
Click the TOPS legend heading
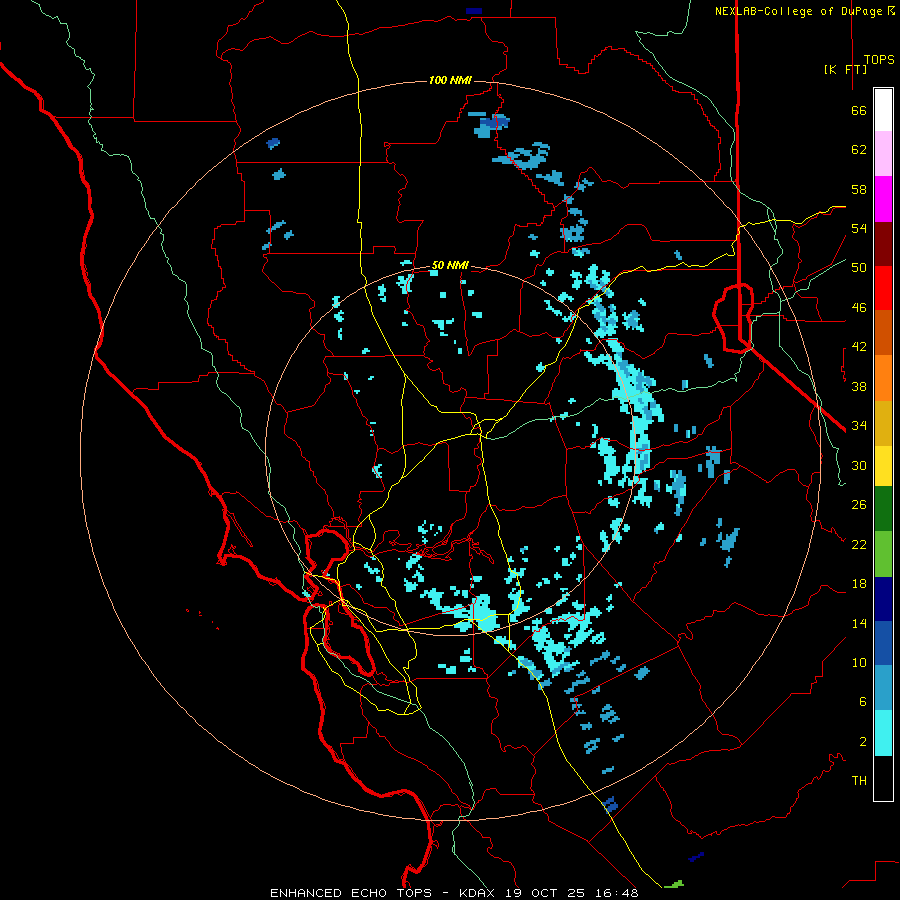(879, 60)
